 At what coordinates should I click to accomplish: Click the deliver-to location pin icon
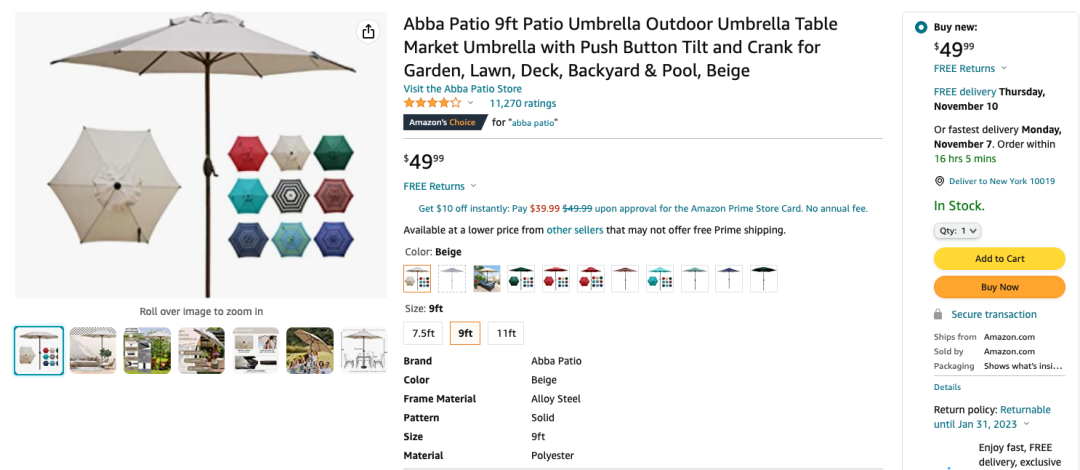(939, 181)
